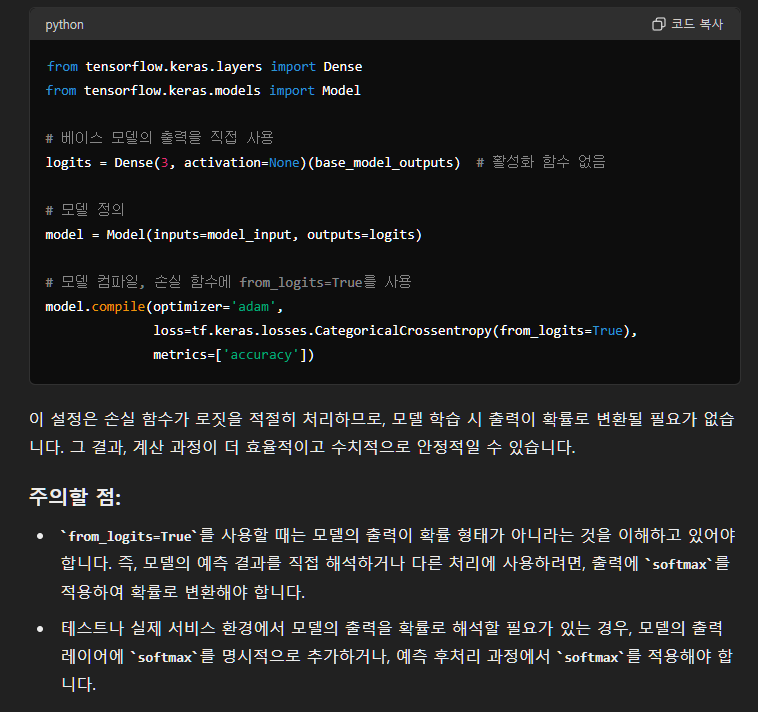Click the paragraph starting '이 설정은 손실 함수가'
The height and width of the screenshot is (712, 758).
point(382,433)
